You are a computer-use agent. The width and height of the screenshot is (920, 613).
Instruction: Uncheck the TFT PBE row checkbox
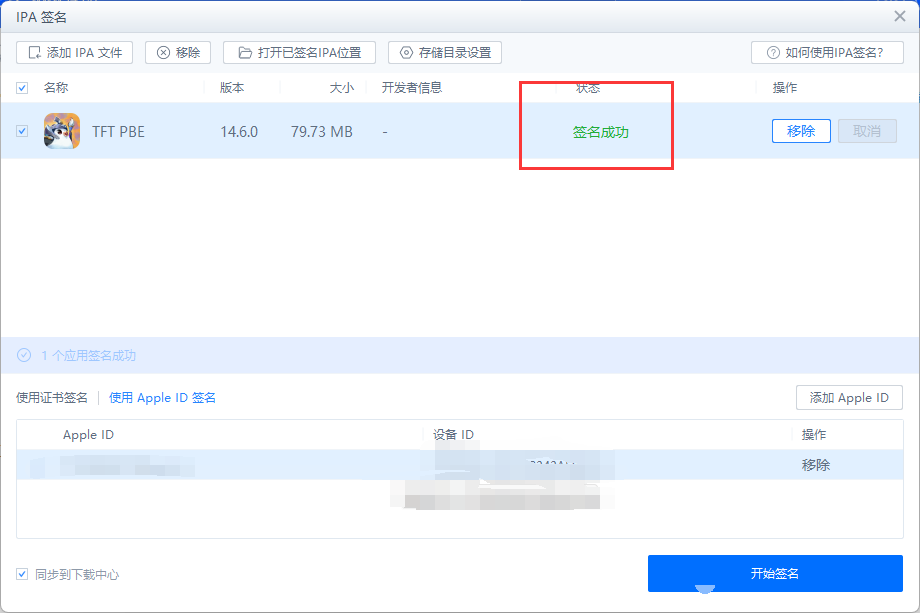pyautogui.click(x=22, y=131)
